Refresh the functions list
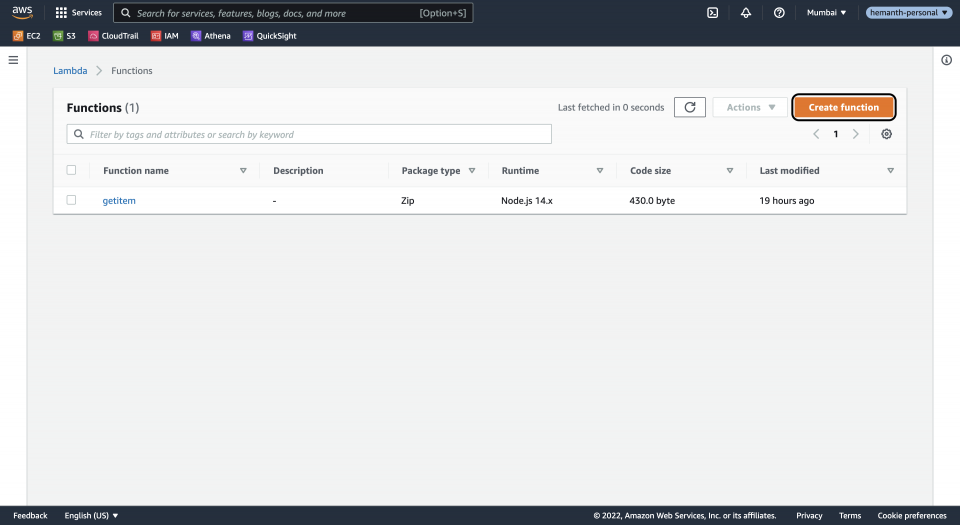The image size is (960, 525). [x=689, y=107]
